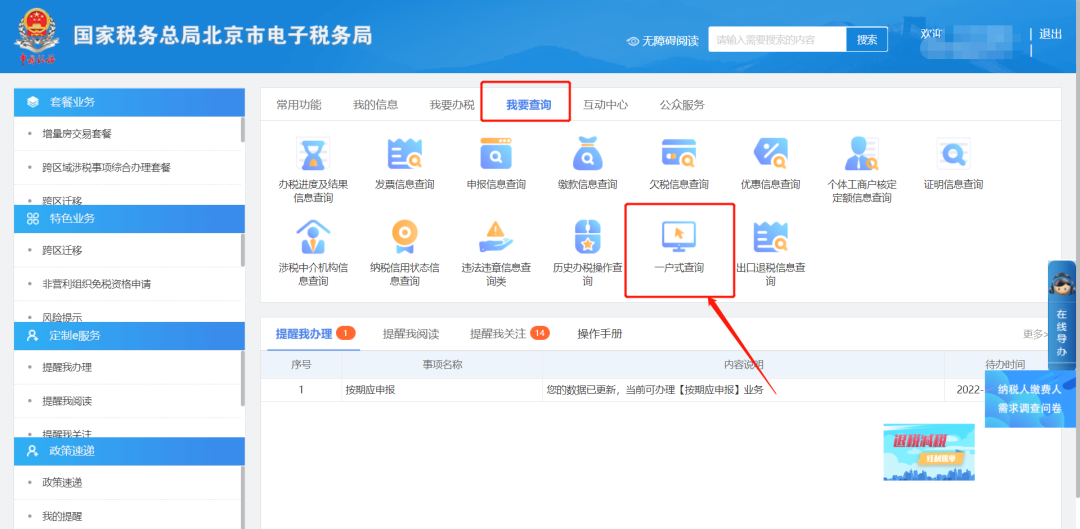Switch to 常用功能 tab

(299, 105)
